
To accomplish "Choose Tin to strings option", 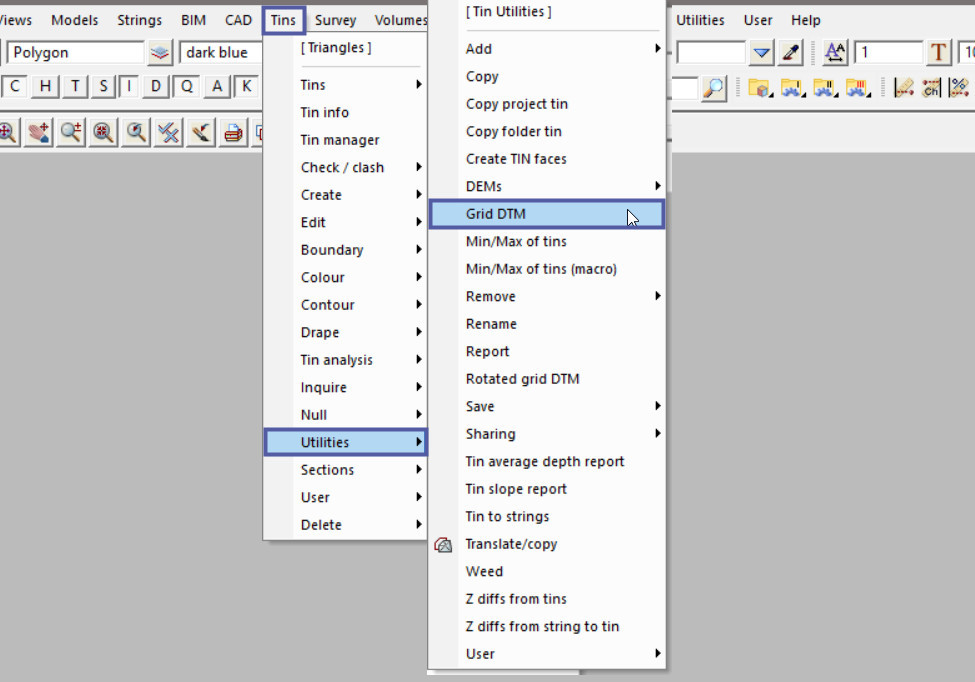I will pyautogui.click(x=507, y=516).
